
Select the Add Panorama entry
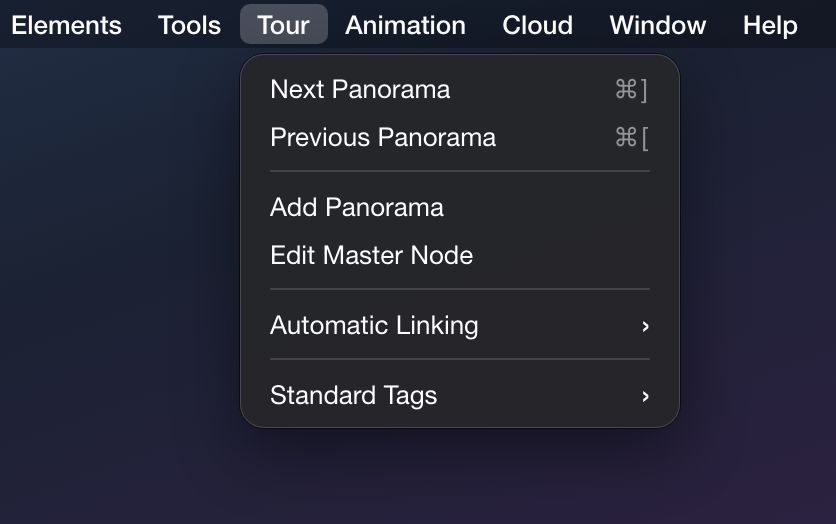(x=460, y=207)
